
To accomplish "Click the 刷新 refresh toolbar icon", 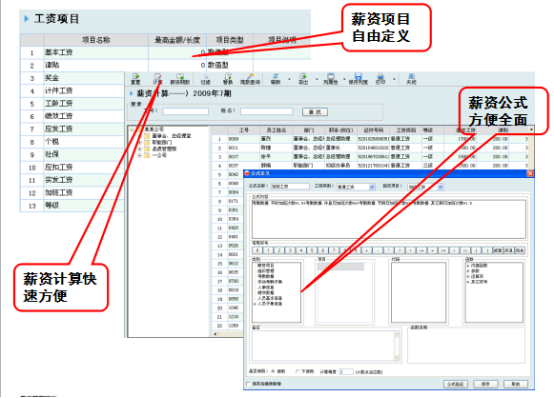I will tap(275, 78).
